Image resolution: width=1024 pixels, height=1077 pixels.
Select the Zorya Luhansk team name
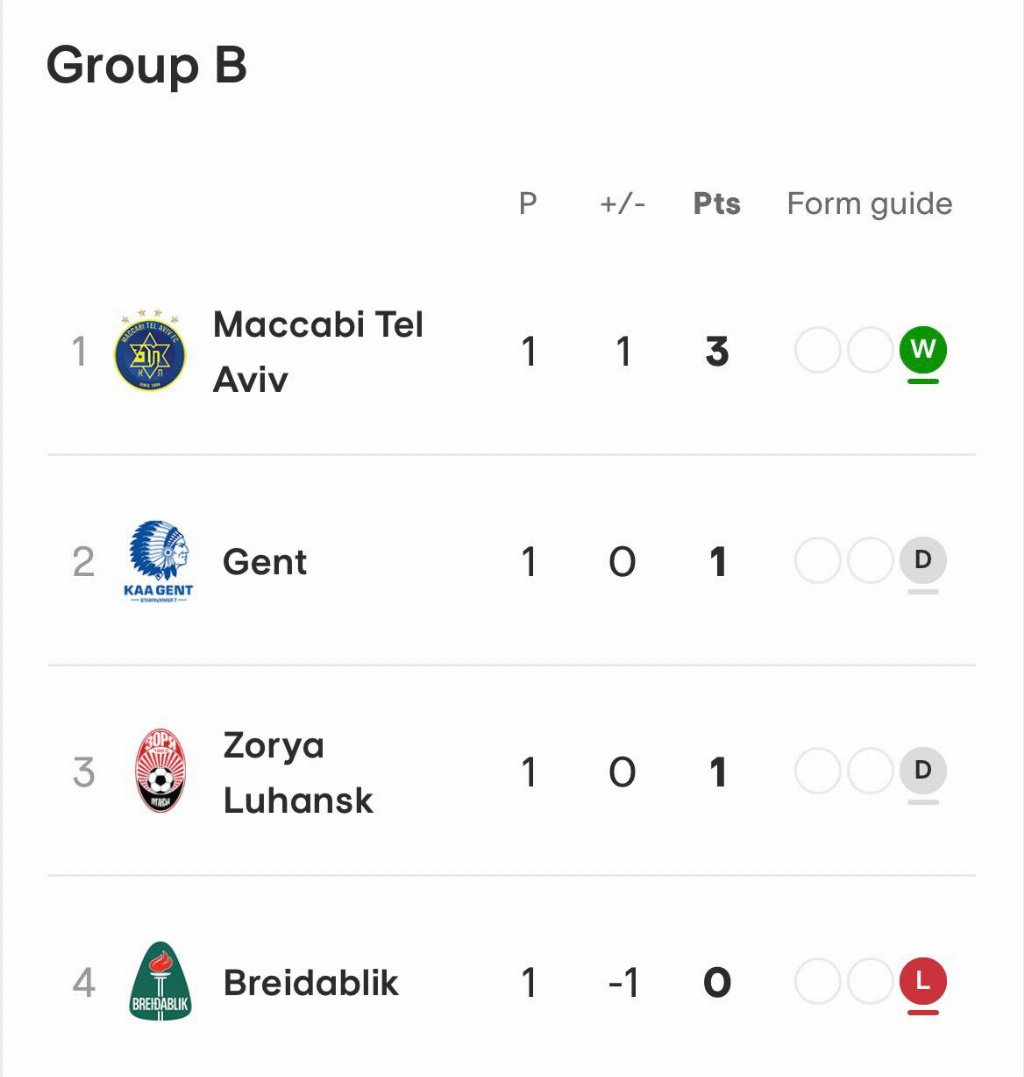click(298, 773)
